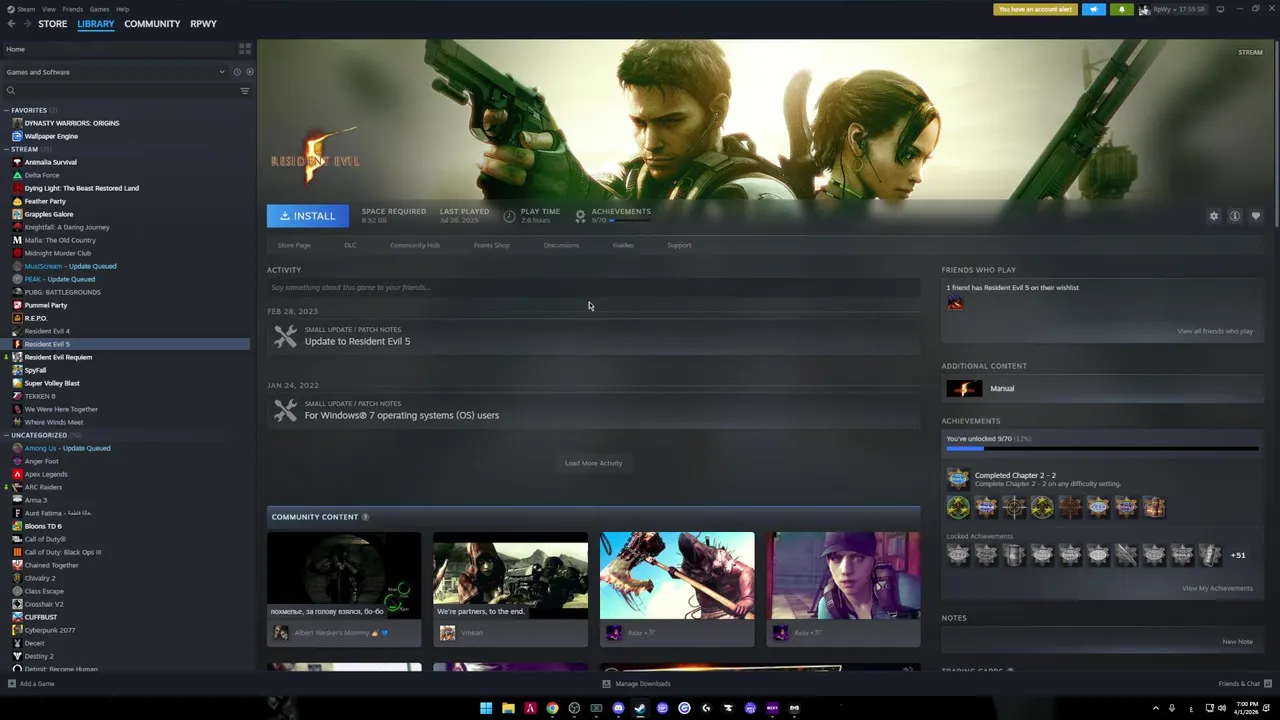Click the user avatar in the header
The width and height of the screenshot is (1280, 720).
1144,10
